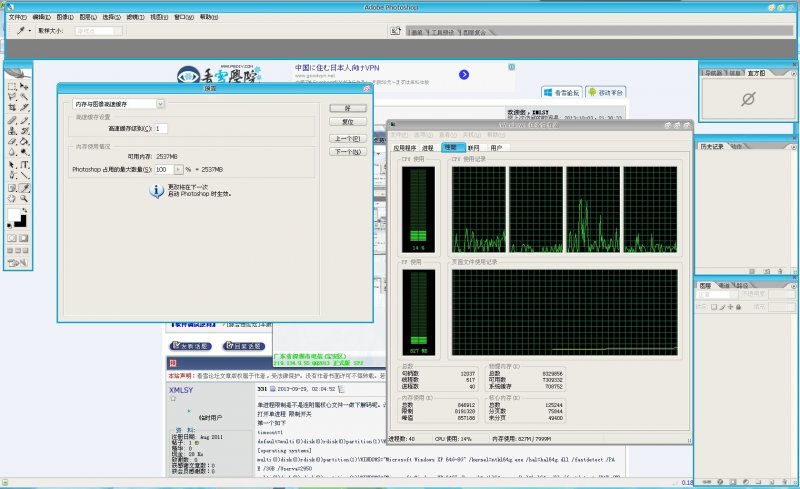Select the Hand tool
The height and width of the screenshot is (489, 800).
(12, 198)
